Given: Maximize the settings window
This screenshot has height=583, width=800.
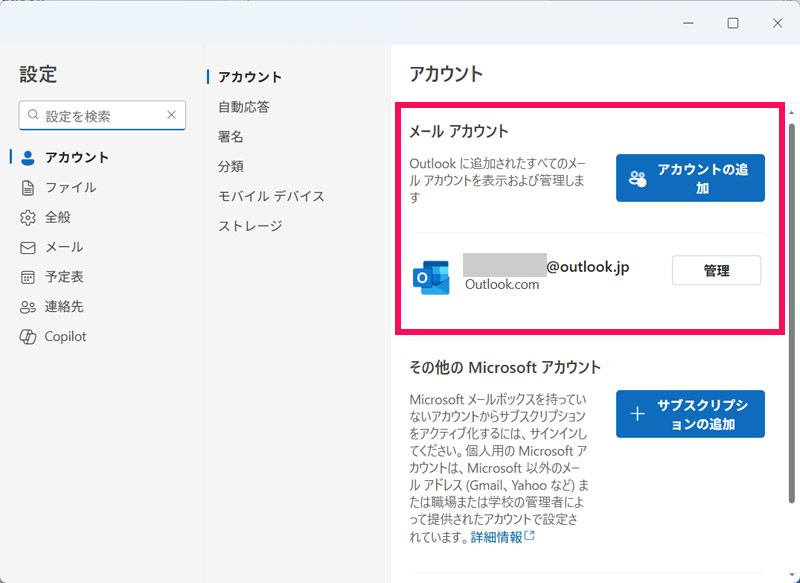Looking at the screenshot, I should tap(733, 23).
